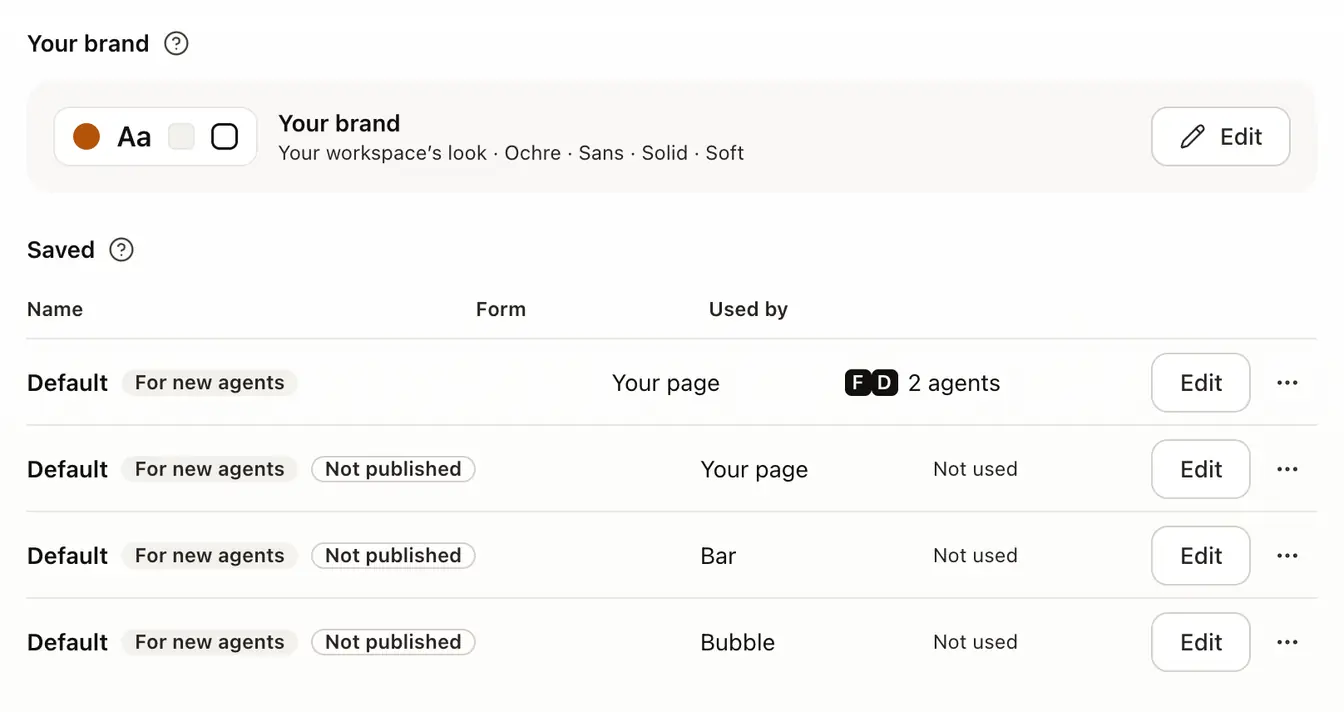Open help icon next to Your brand heading
The width and height of the screenshot is (1344, 712).
coord(176,43)
